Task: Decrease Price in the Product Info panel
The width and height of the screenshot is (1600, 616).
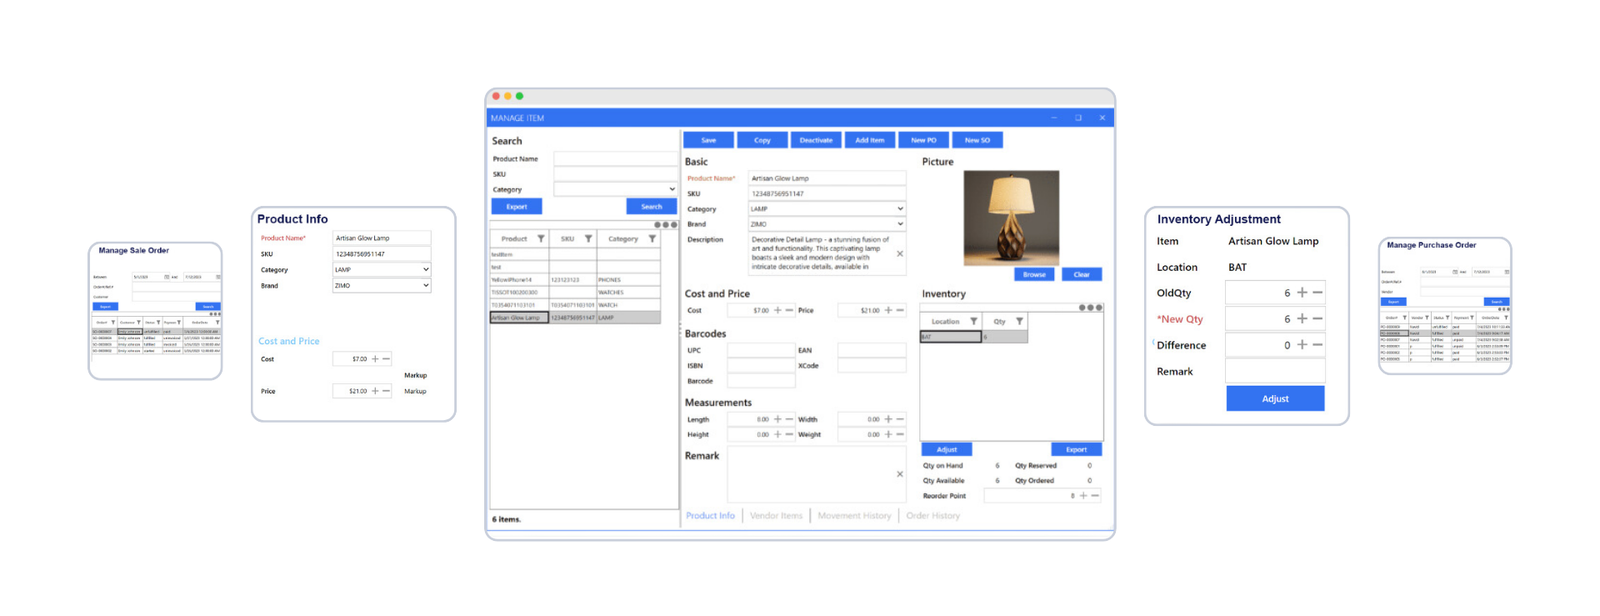Action: tap(386, 391)
